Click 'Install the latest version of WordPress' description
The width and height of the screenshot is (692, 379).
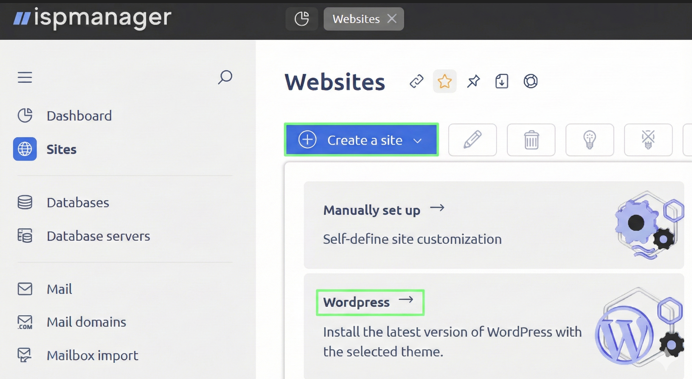(x=452, y=341)
